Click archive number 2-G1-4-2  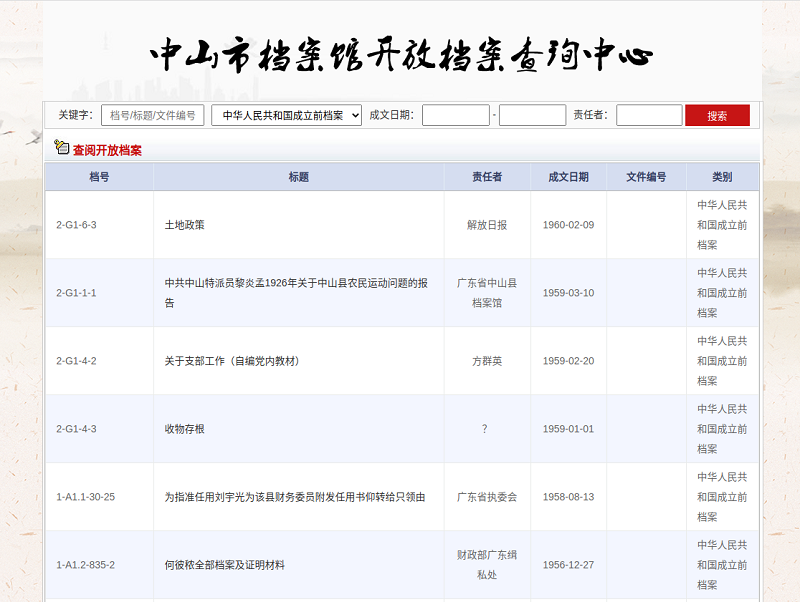[76, 361]
